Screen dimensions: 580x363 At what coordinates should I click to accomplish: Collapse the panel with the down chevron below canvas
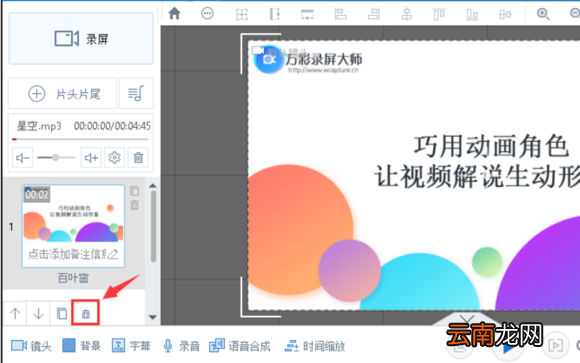(x=467, y=319)
